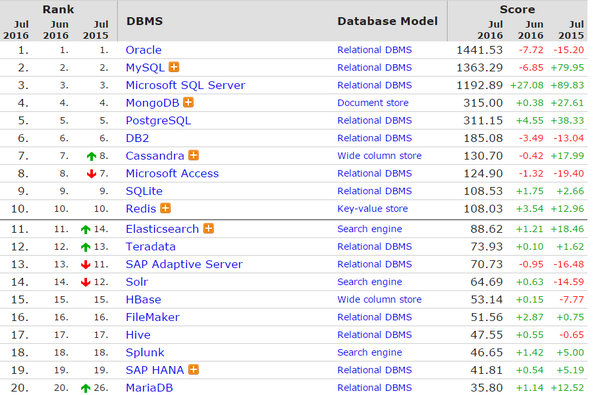This screenshot has width=600, height=395.
Task: Click the orange plus icon beside Elasticsearch
Action: (x=209, y=228)
